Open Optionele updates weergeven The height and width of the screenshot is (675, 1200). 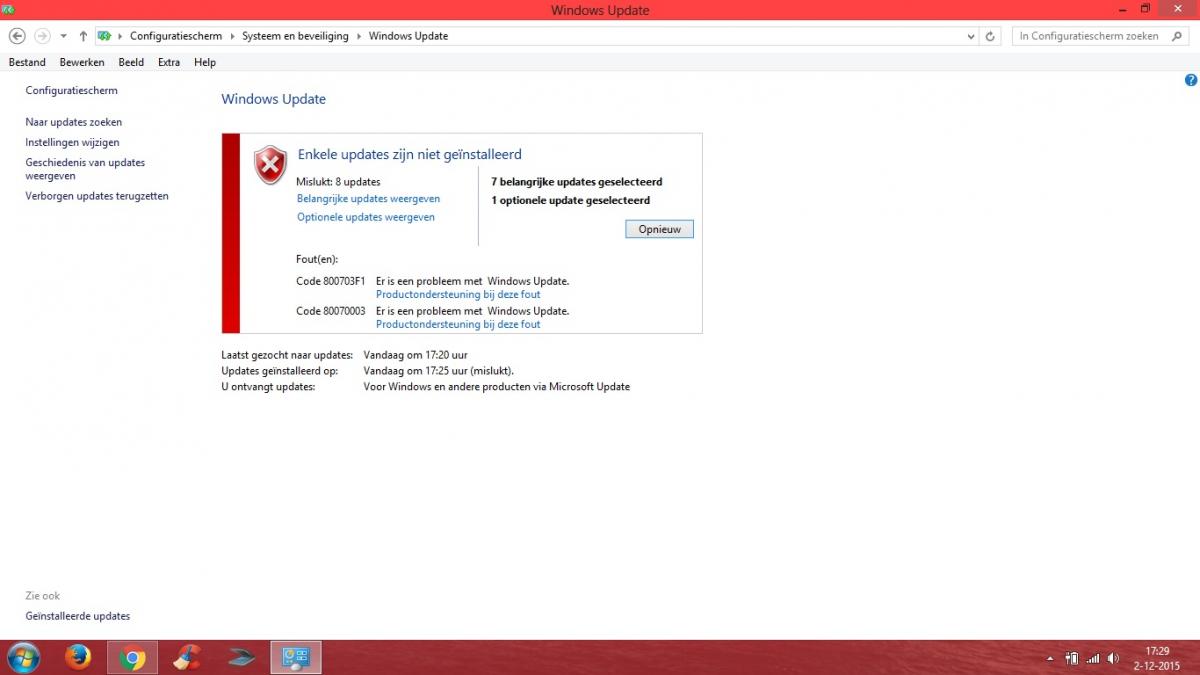click(x=366, y=217)
